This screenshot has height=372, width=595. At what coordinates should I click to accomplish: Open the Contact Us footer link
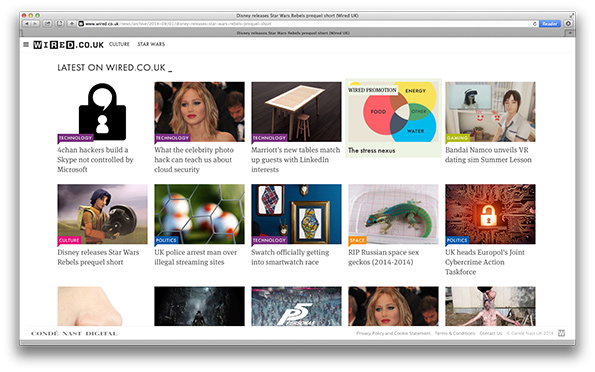pos(491,333)
